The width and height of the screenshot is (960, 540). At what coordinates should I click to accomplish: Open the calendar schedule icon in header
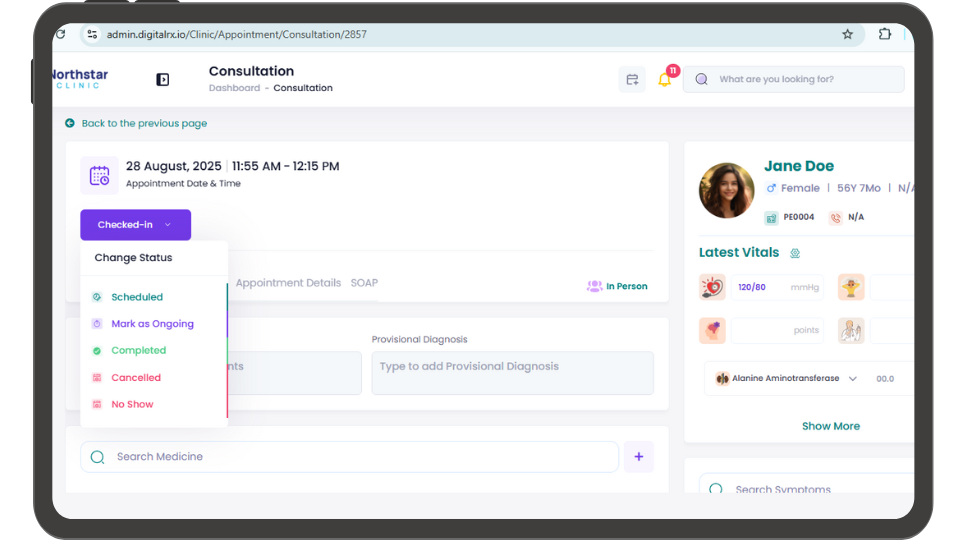pos(632,80)
